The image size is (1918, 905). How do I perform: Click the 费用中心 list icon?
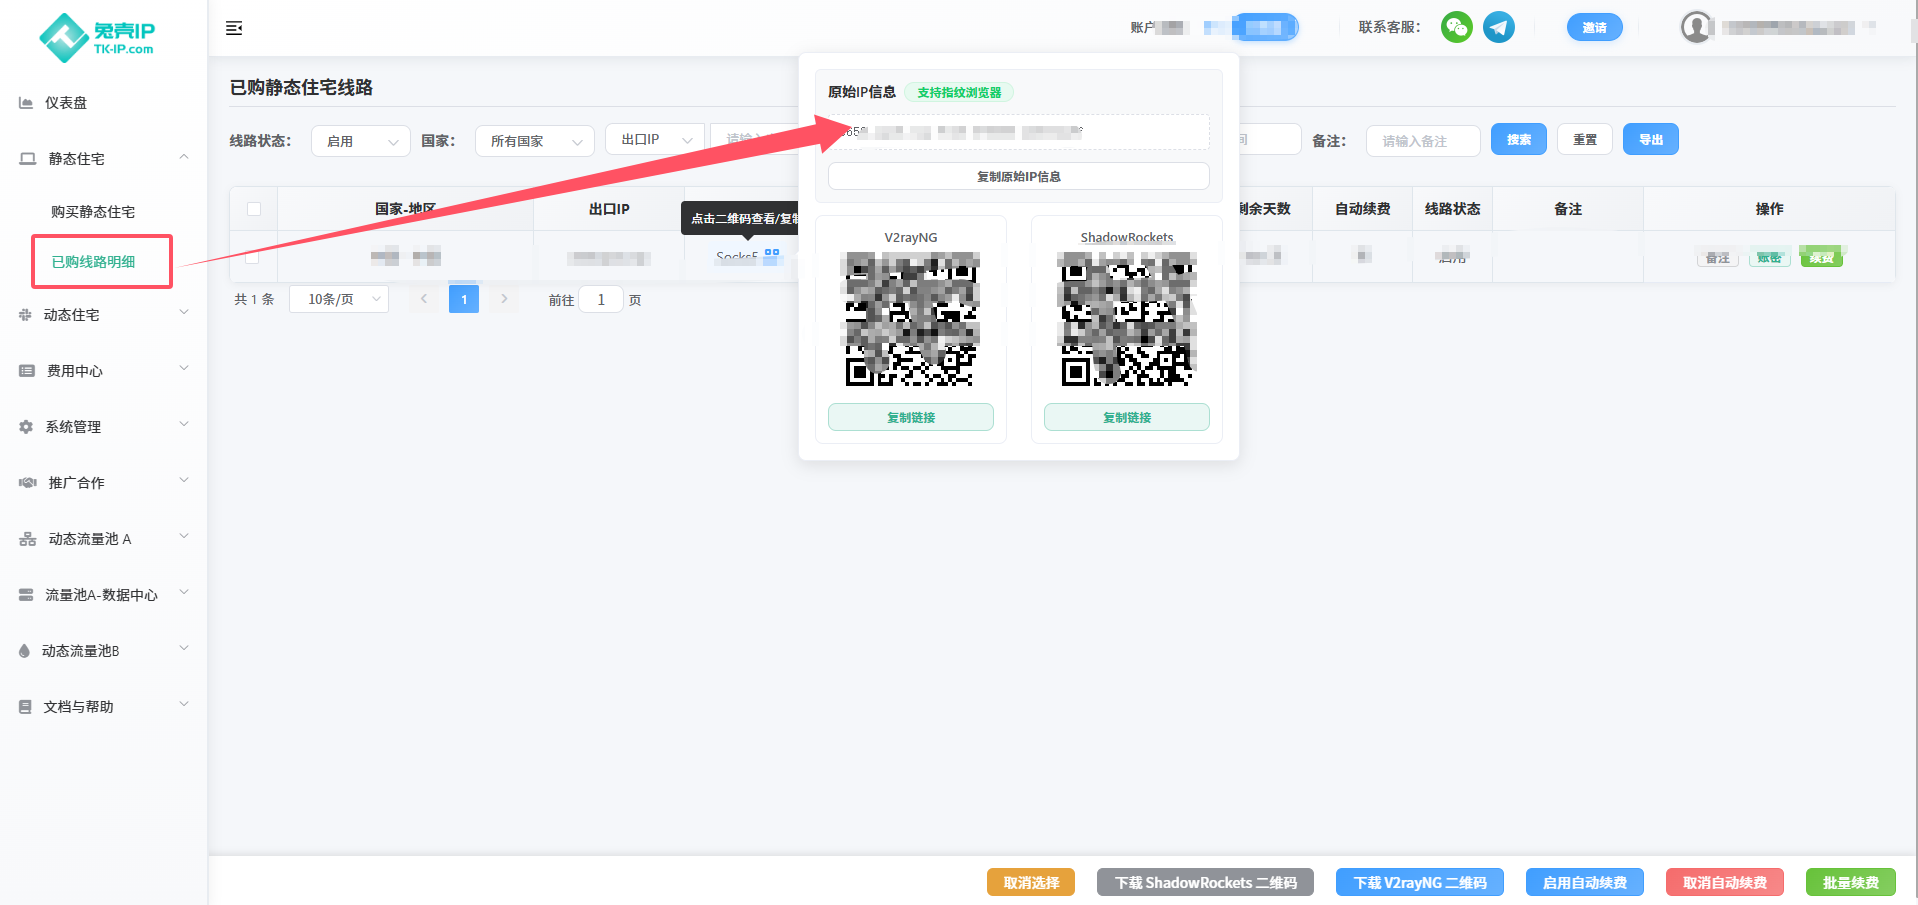click(27, 371)
